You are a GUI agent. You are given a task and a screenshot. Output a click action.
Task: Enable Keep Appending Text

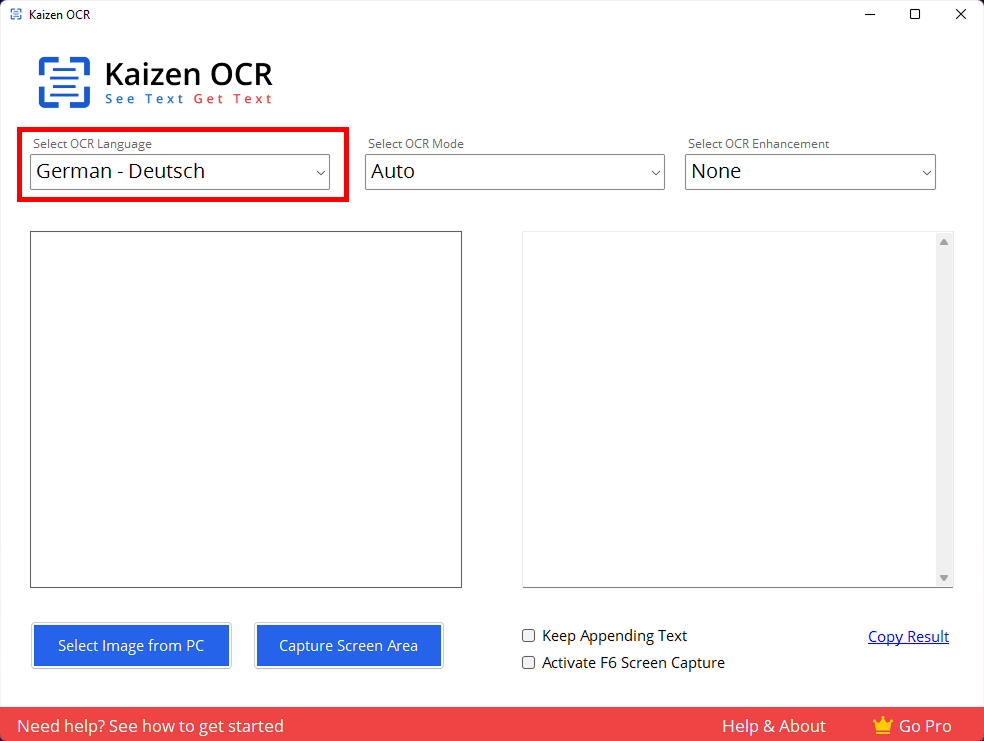pyautogui.click(x=528, y=636)
